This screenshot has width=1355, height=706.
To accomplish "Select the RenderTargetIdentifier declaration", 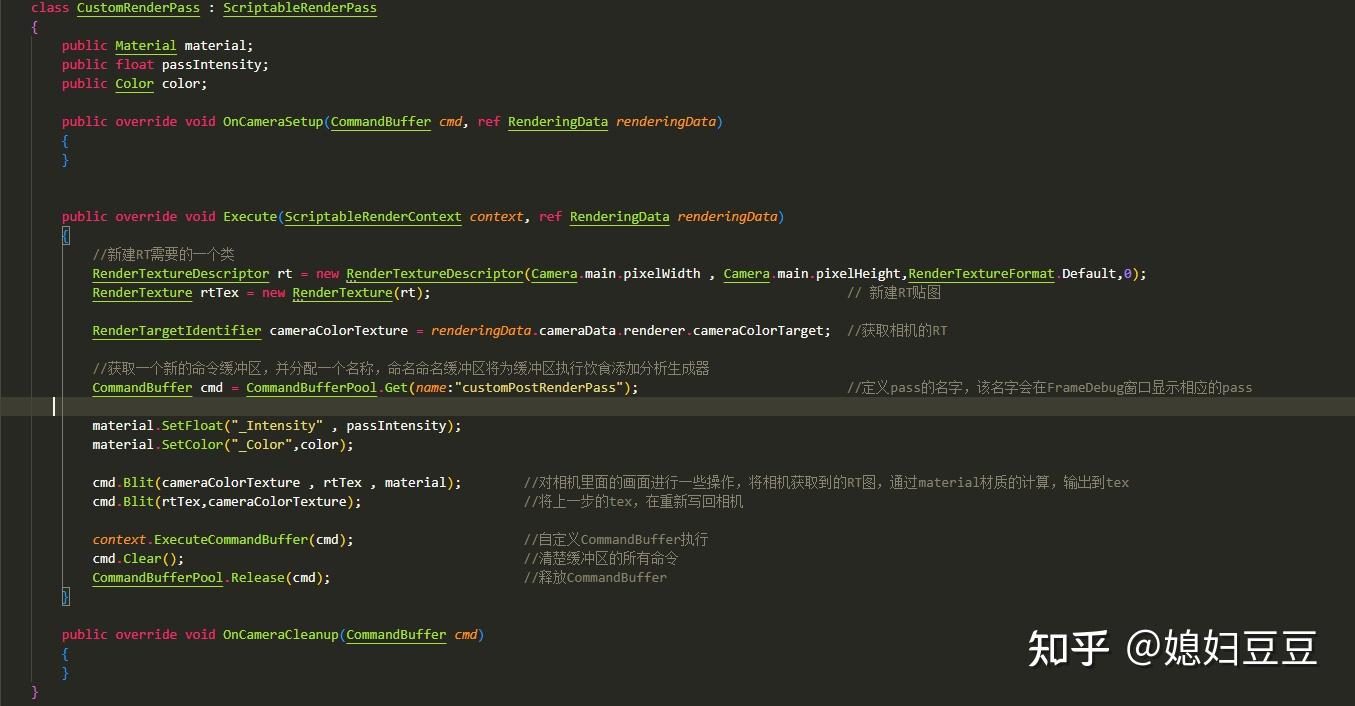I will click(x=176, y=330).
